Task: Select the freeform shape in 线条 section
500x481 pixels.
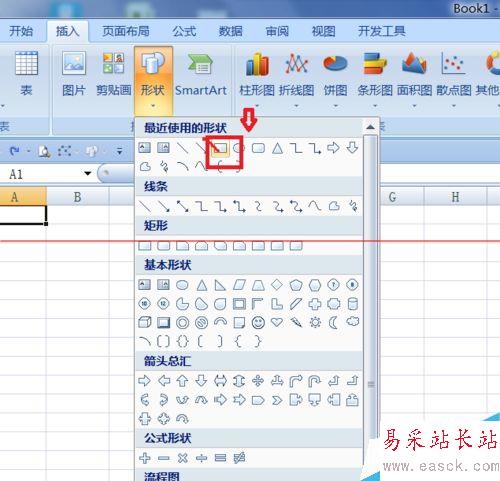Action: (x=334, y=206)
